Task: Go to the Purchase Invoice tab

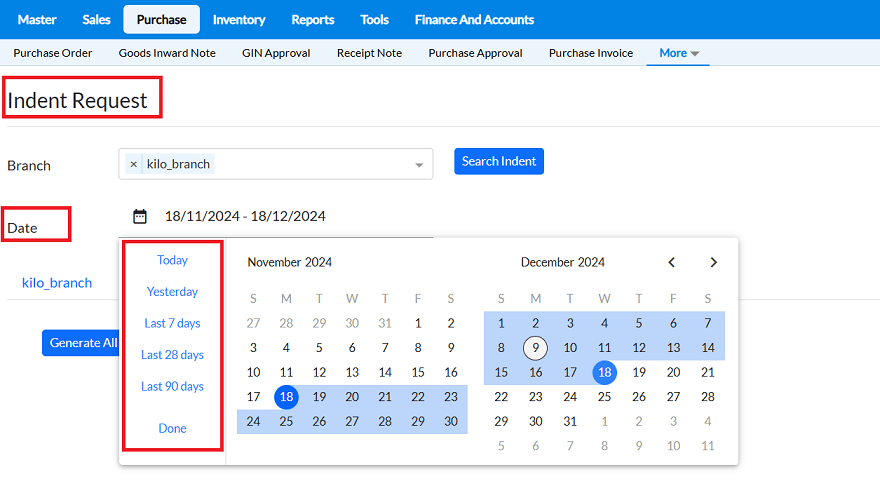Action: [x=591, y=53]
